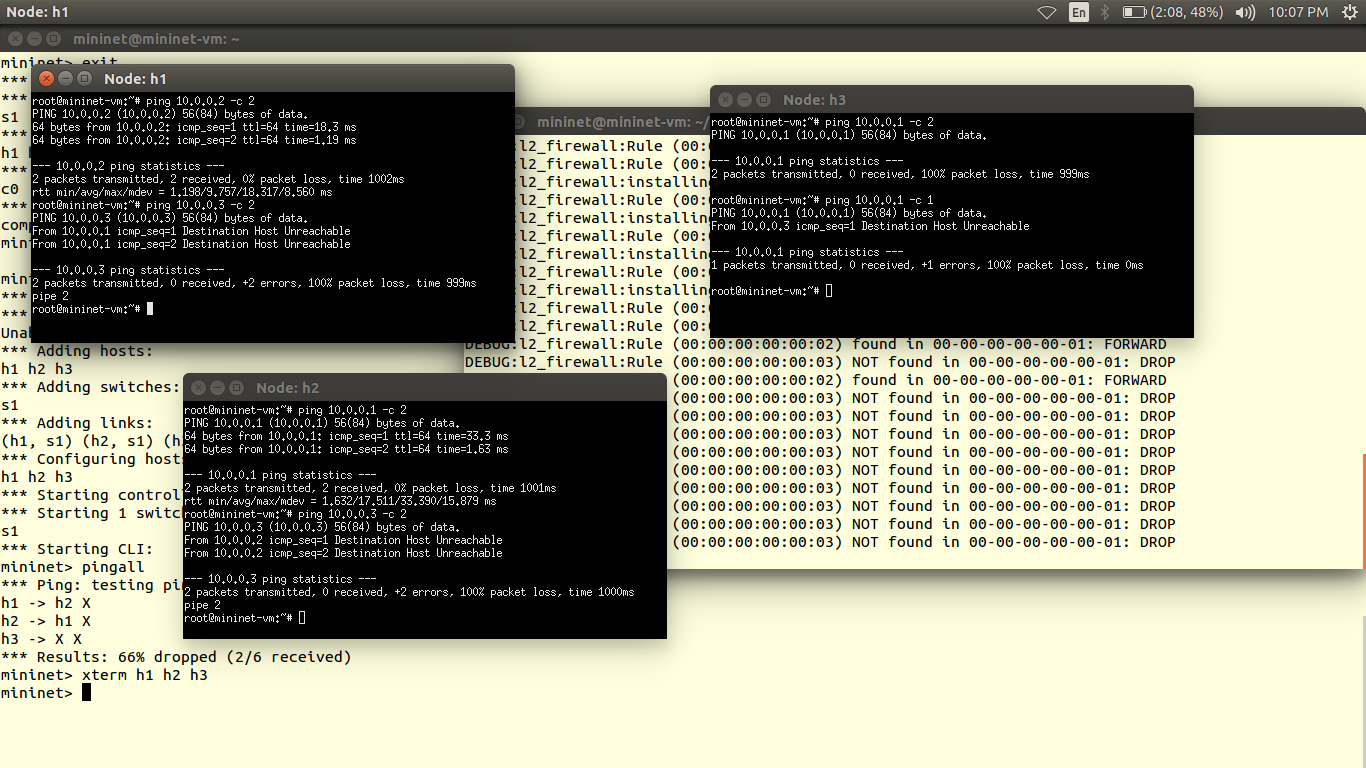Minimize the Node: h2 xterm window
Viewport: 1366px width, 768px height.
(x=218, y=387)
